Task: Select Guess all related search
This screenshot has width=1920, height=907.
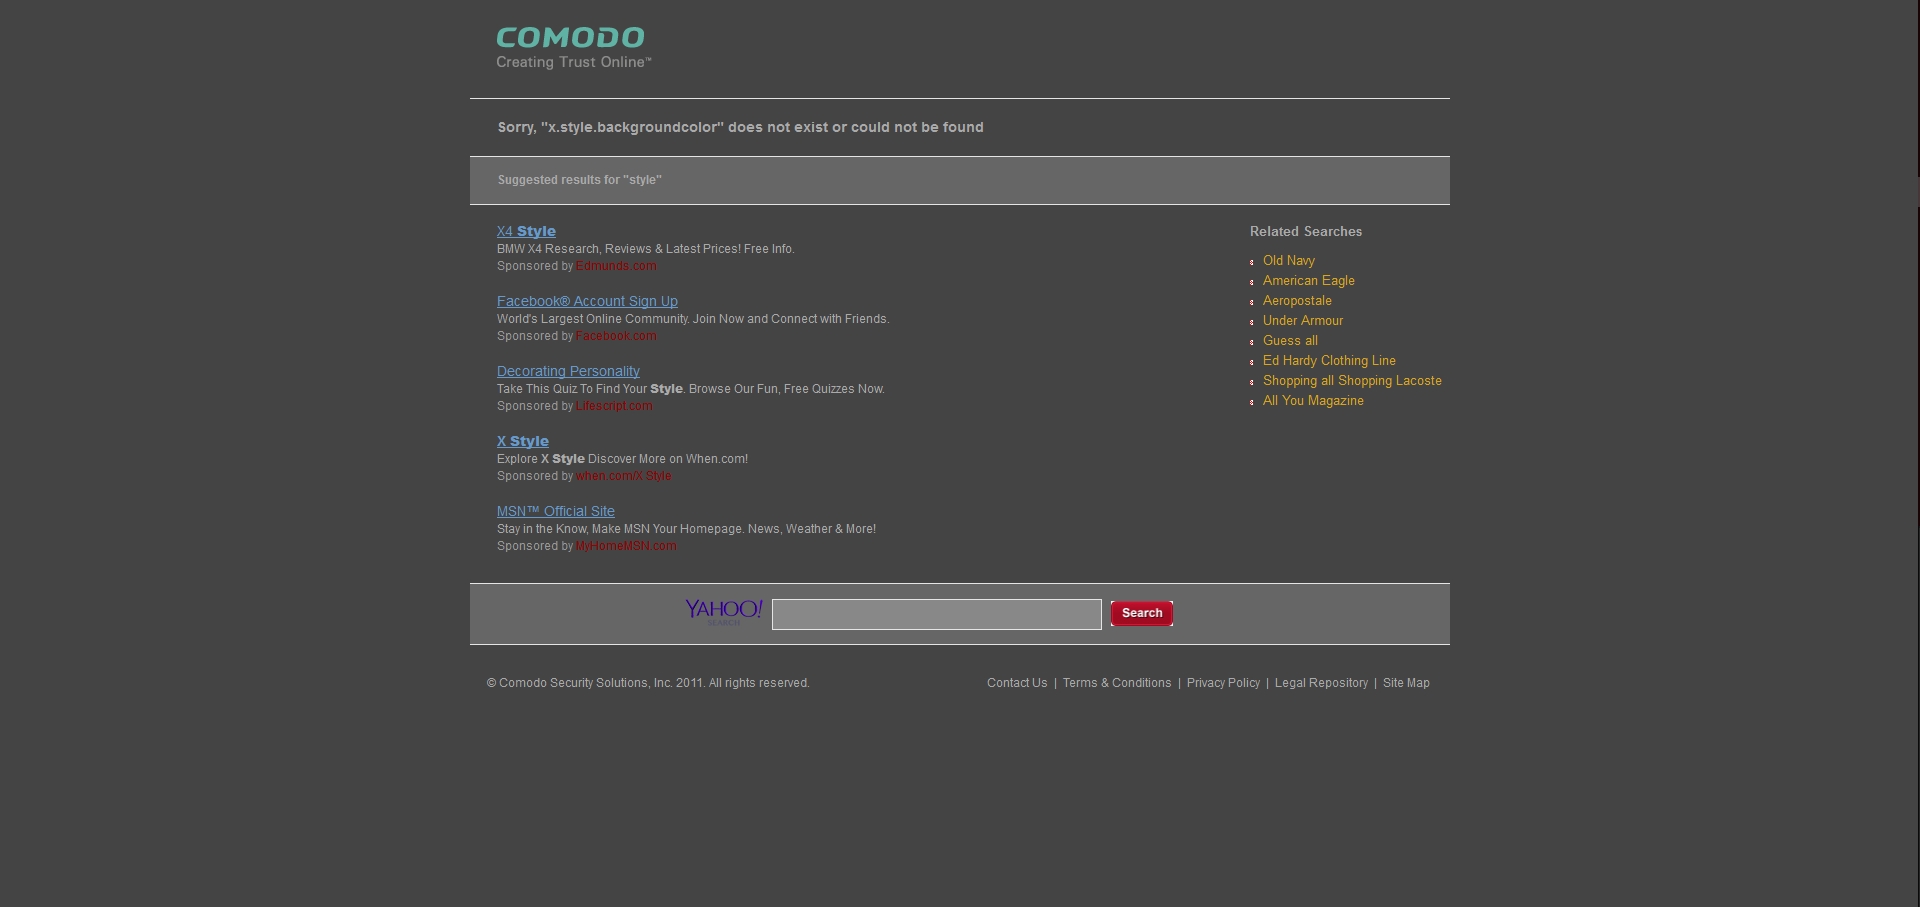Action: [1290, 340]
